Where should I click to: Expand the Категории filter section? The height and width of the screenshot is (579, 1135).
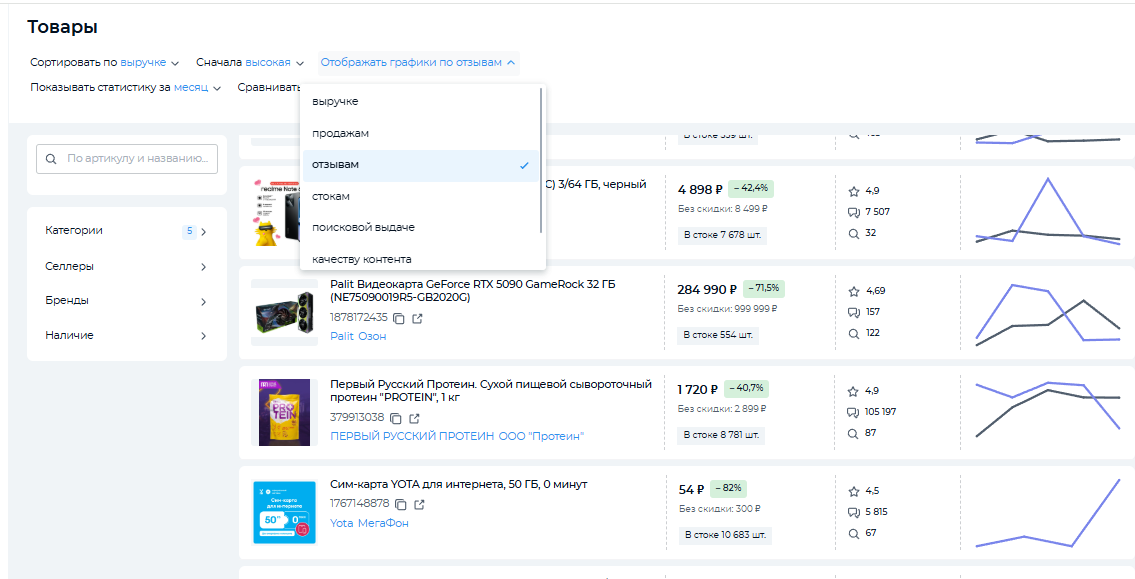click(126, 231)
